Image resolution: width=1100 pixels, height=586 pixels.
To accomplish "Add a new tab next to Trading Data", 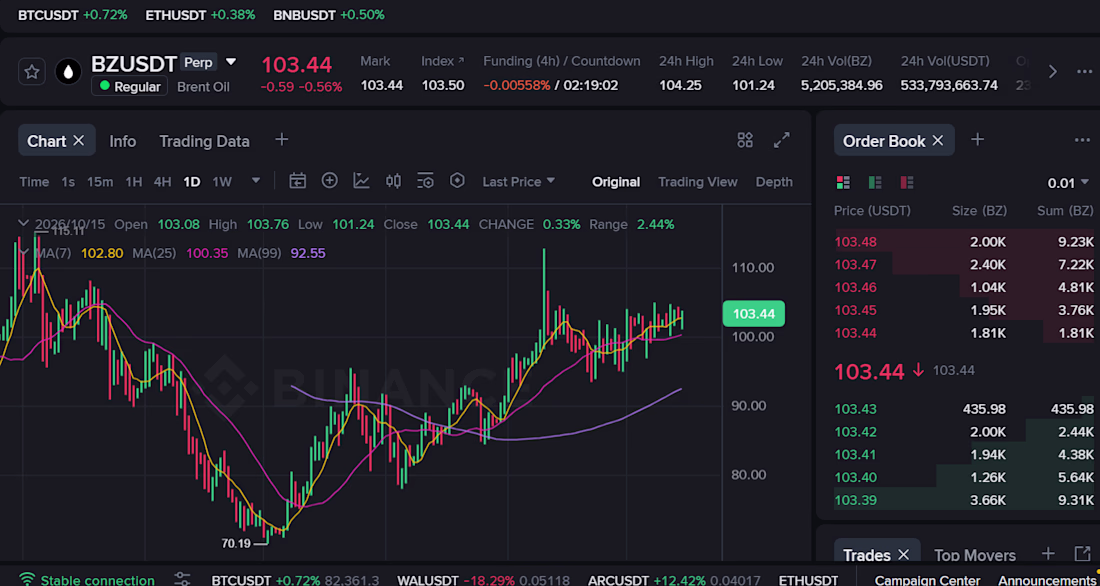I will pos(281,140).
